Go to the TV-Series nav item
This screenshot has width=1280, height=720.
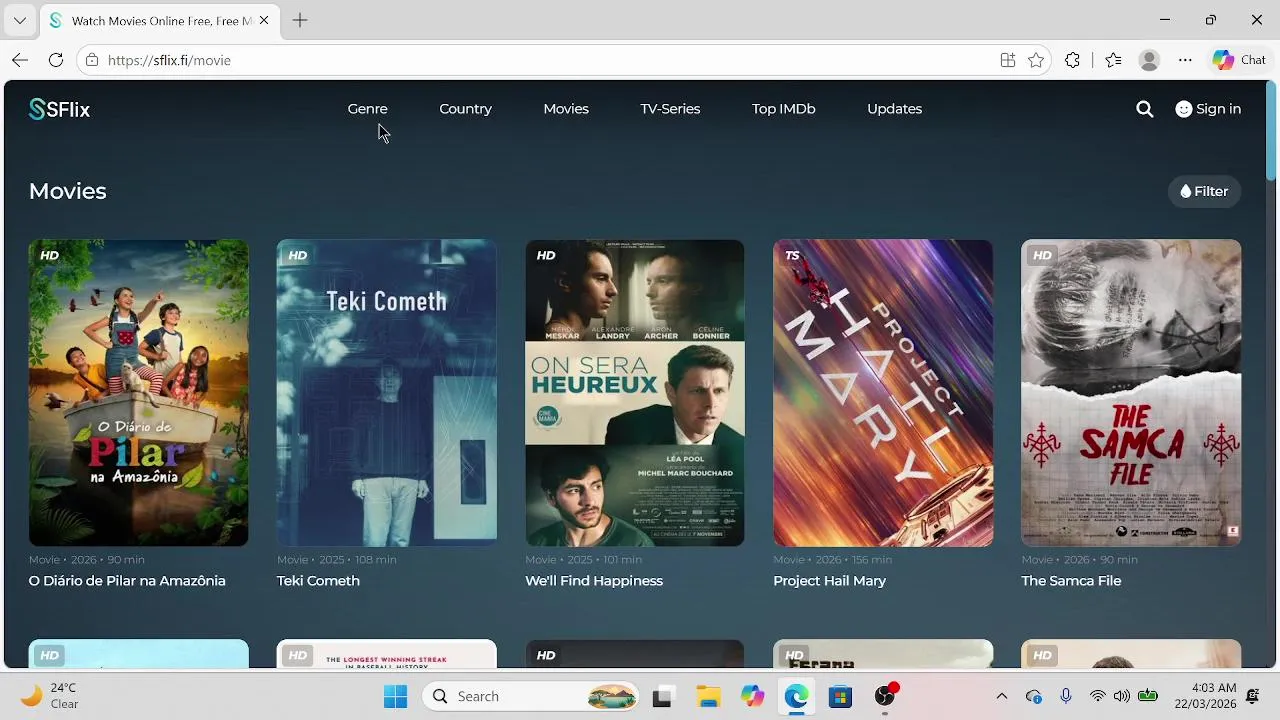pos(670,109)
